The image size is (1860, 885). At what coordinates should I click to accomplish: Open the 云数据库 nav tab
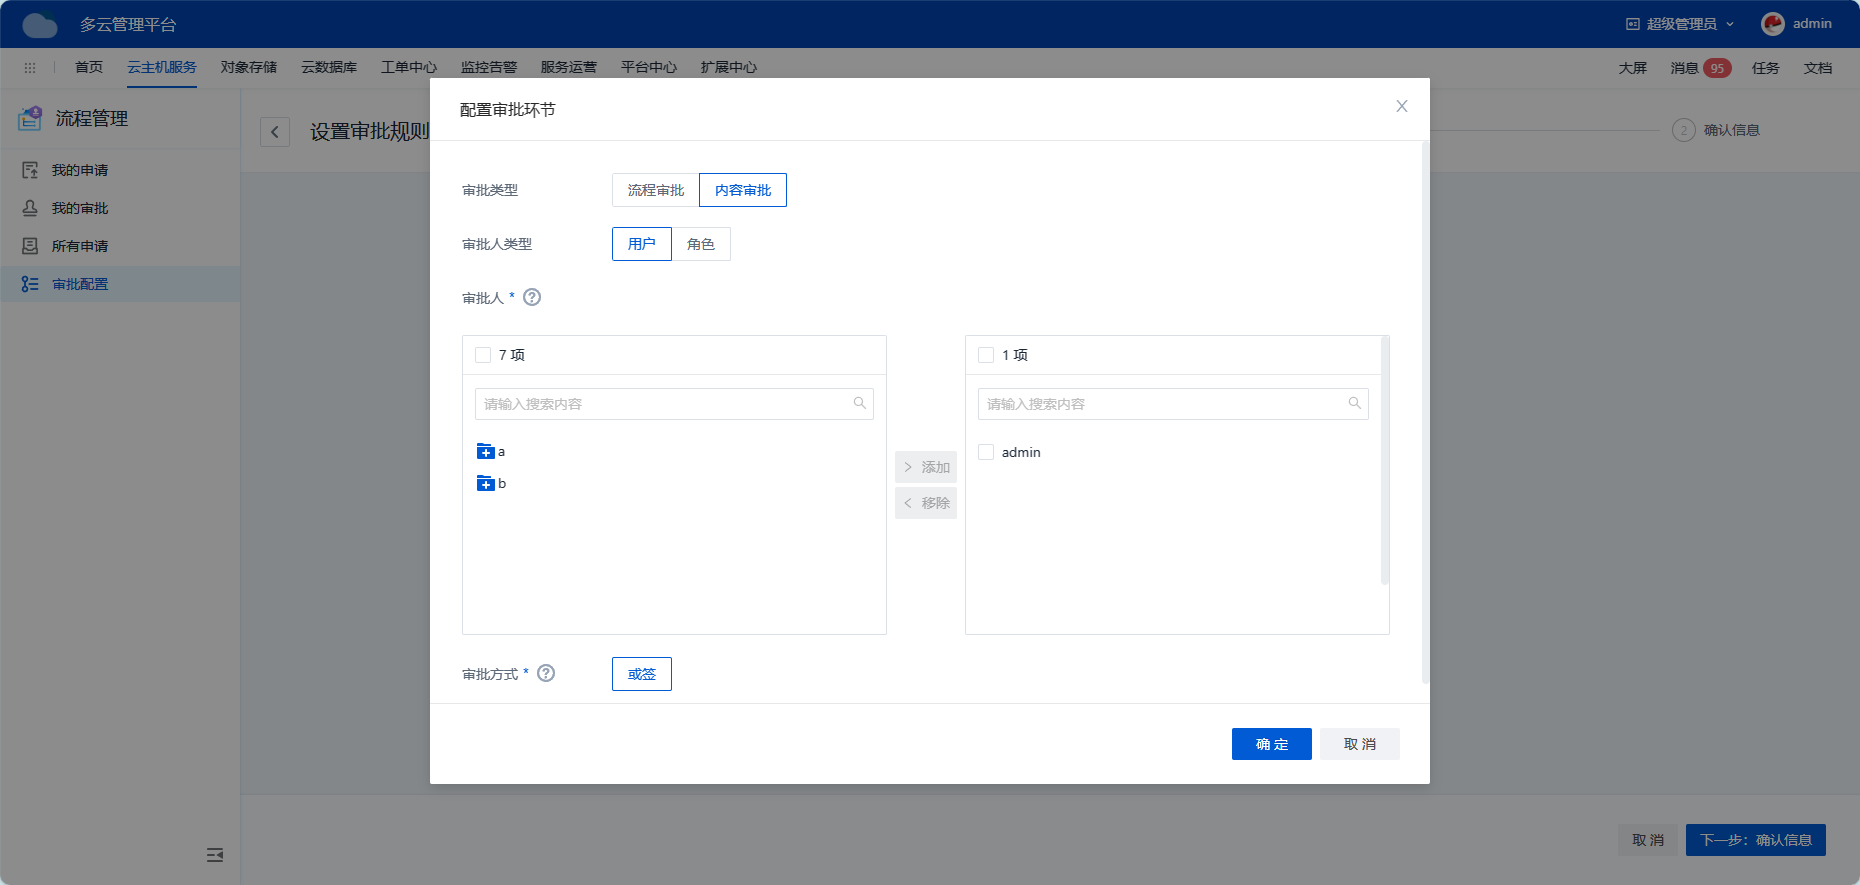pos(329,67)
